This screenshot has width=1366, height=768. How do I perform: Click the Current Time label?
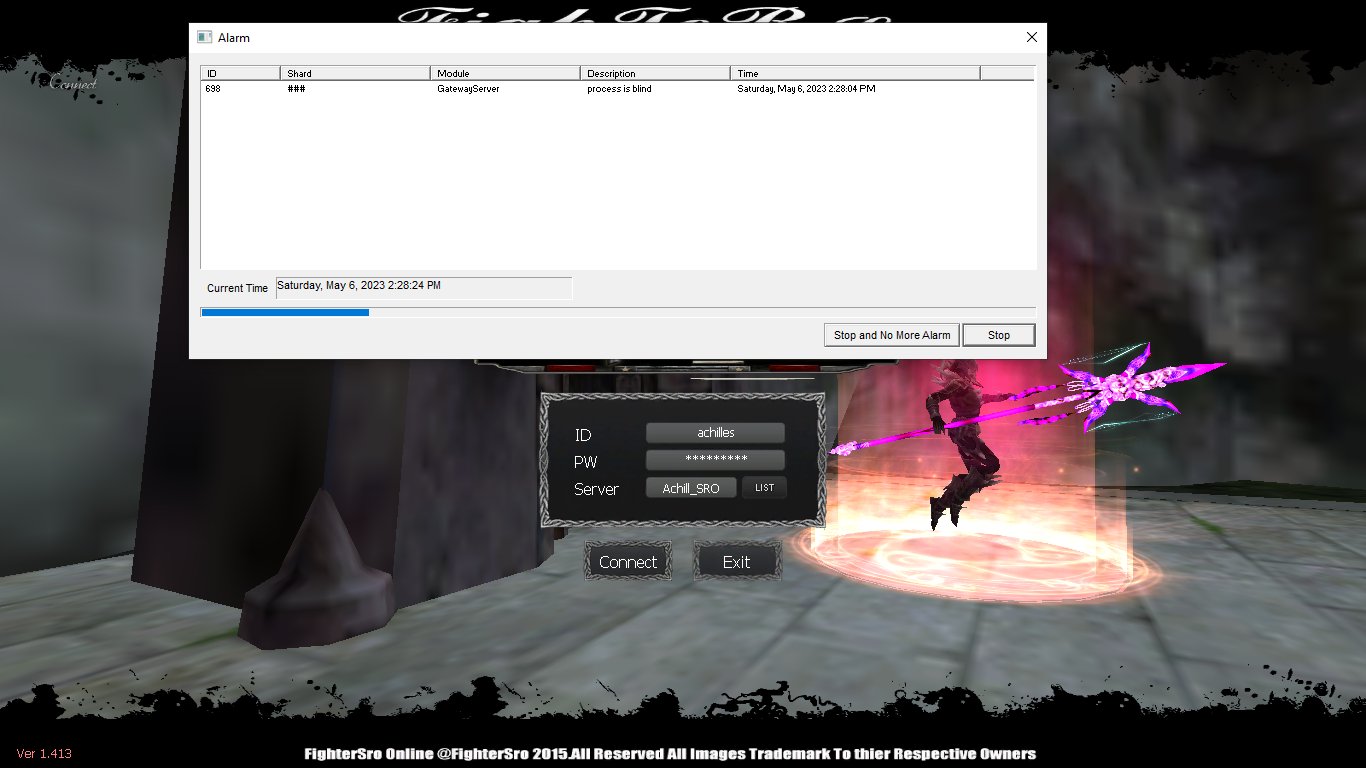[x=237, y=288]
